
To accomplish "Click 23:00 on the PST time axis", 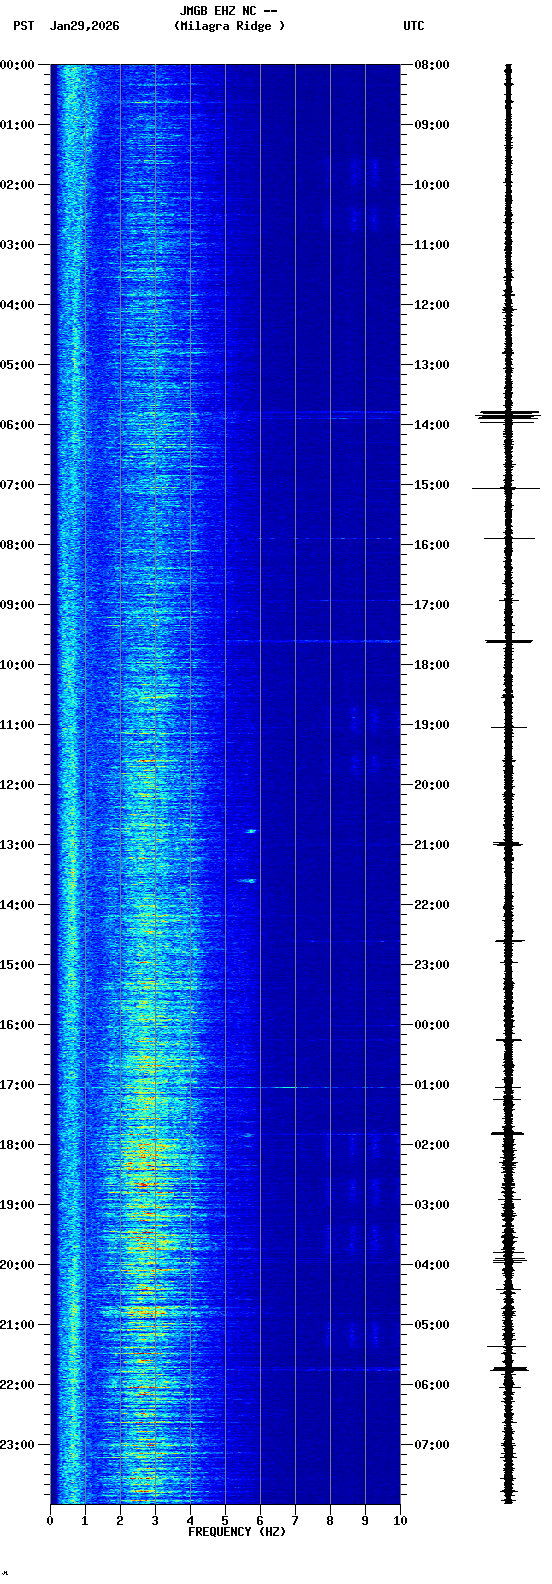I will tap(17, 1445).
